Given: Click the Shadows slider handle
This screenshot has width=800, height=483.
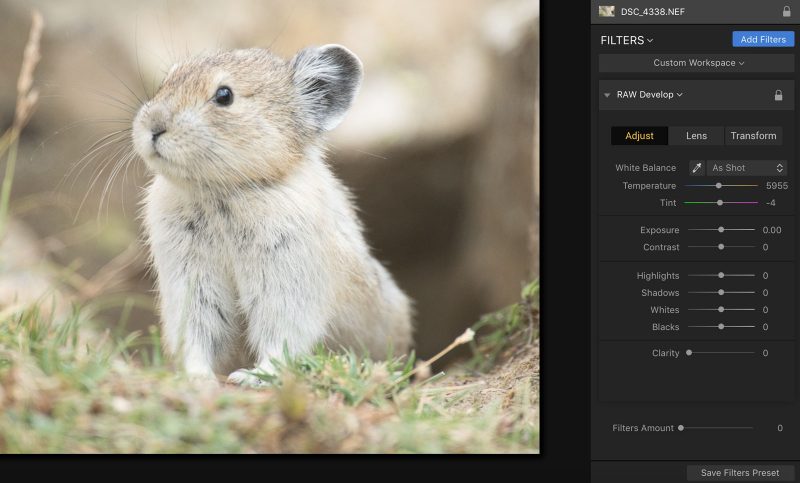Looking at the screenshot, I should [721, 293].
